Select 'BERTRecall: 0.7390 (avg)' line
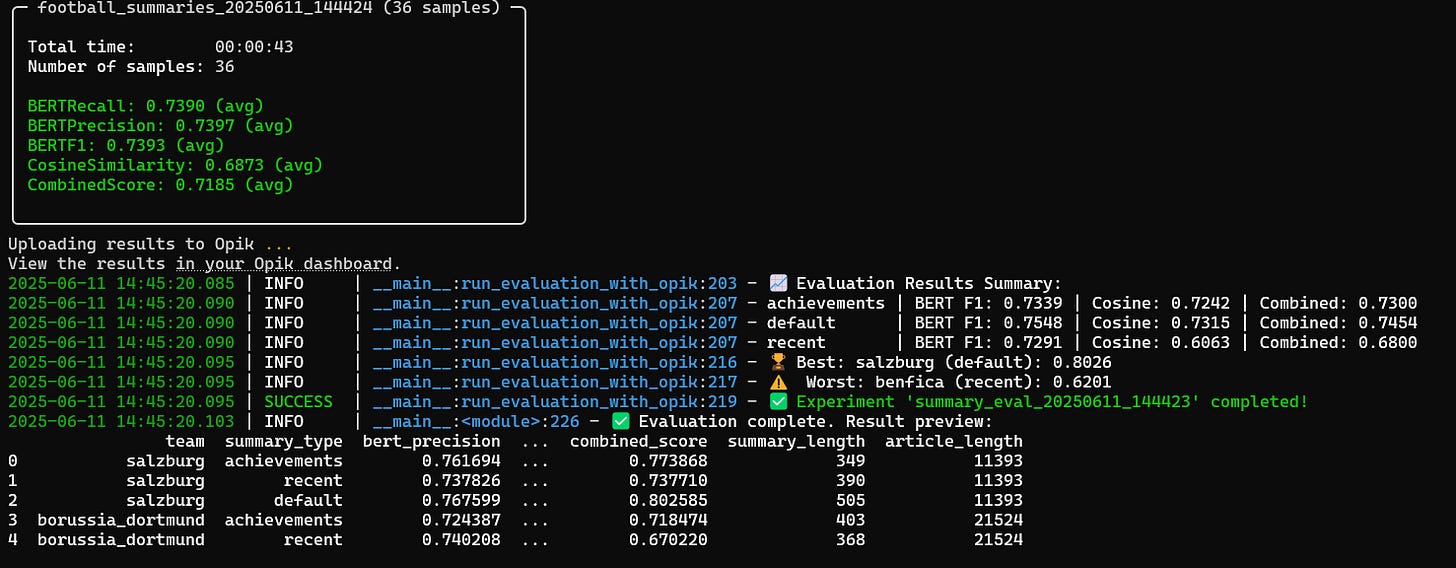The image size is (1456, 568). (x=146, y=106)
